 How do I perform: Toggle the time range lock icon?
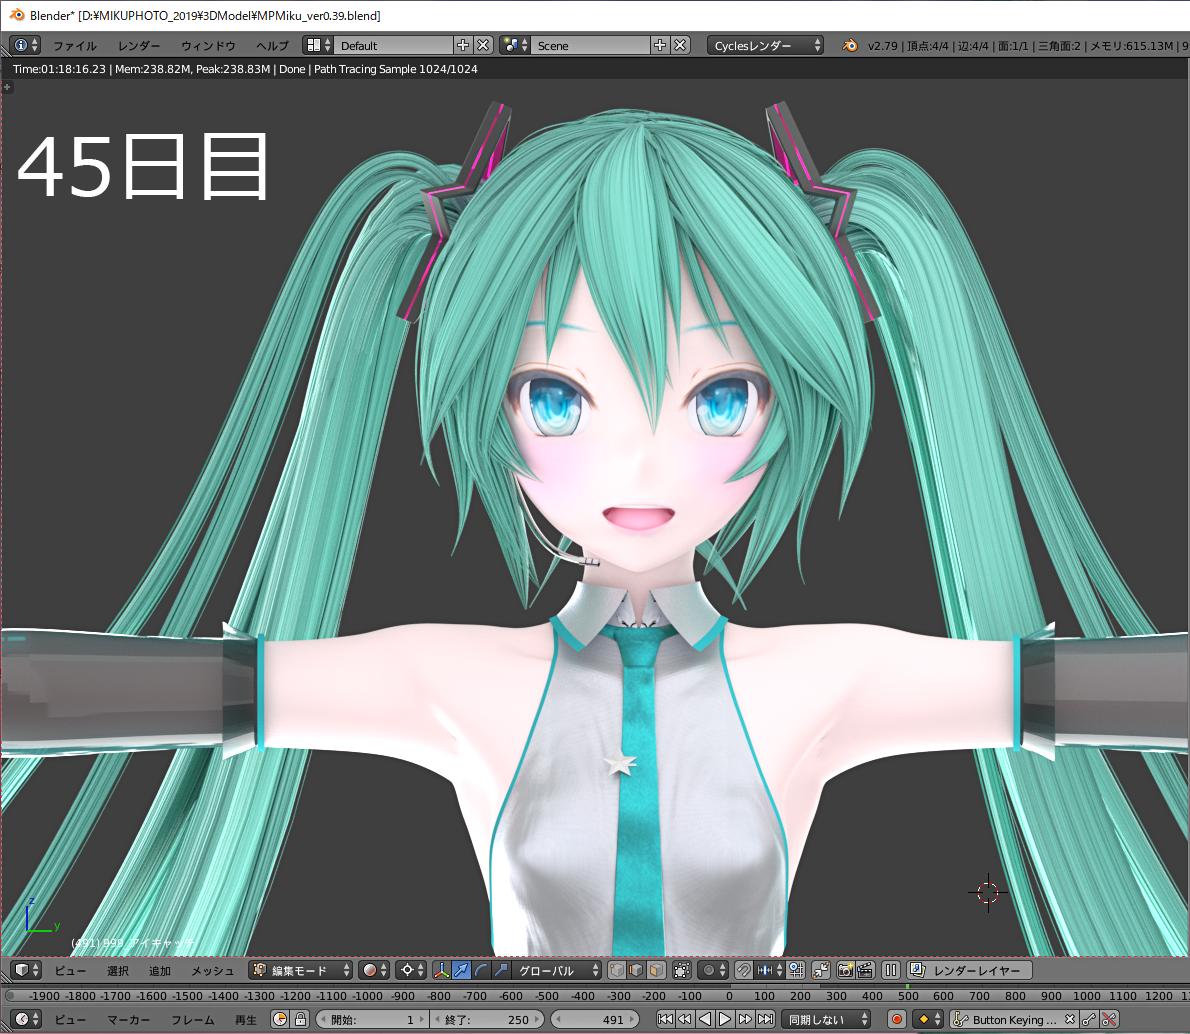(301, 1019)
